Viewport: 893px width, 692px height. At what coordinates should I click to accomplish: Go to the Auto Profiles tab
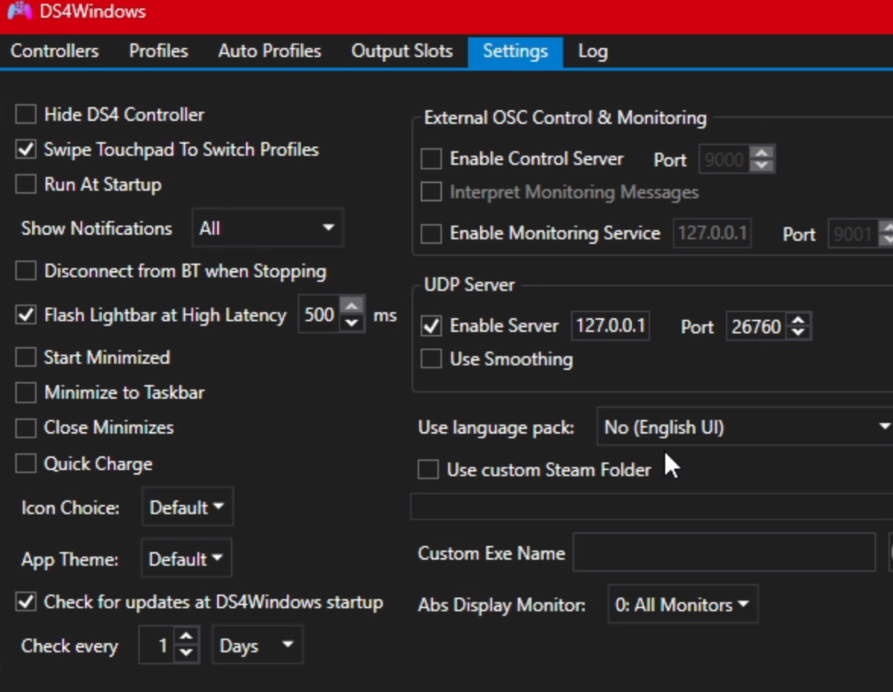click(269, 51)
